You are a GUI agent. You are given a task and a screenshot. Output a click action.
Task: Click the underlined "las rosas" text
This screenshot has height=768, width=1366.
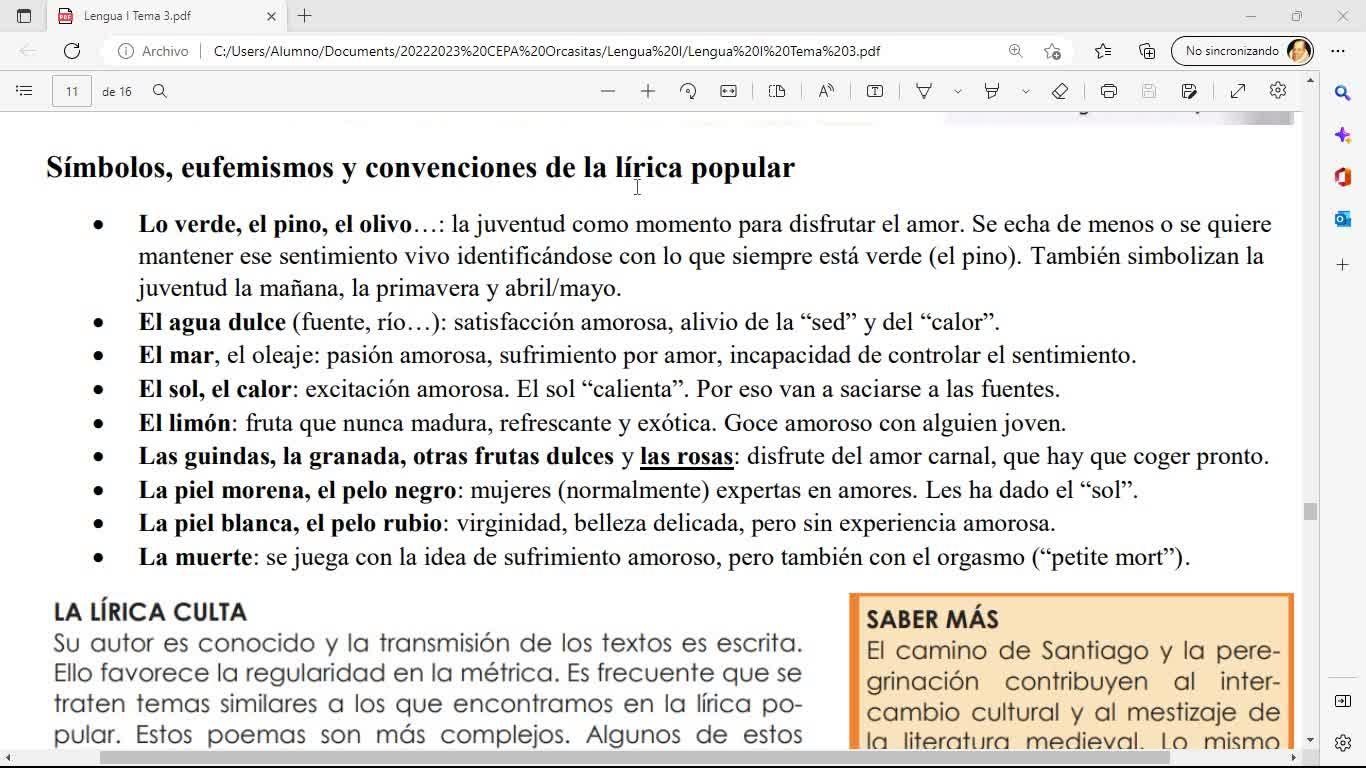(x=687, y=457)
